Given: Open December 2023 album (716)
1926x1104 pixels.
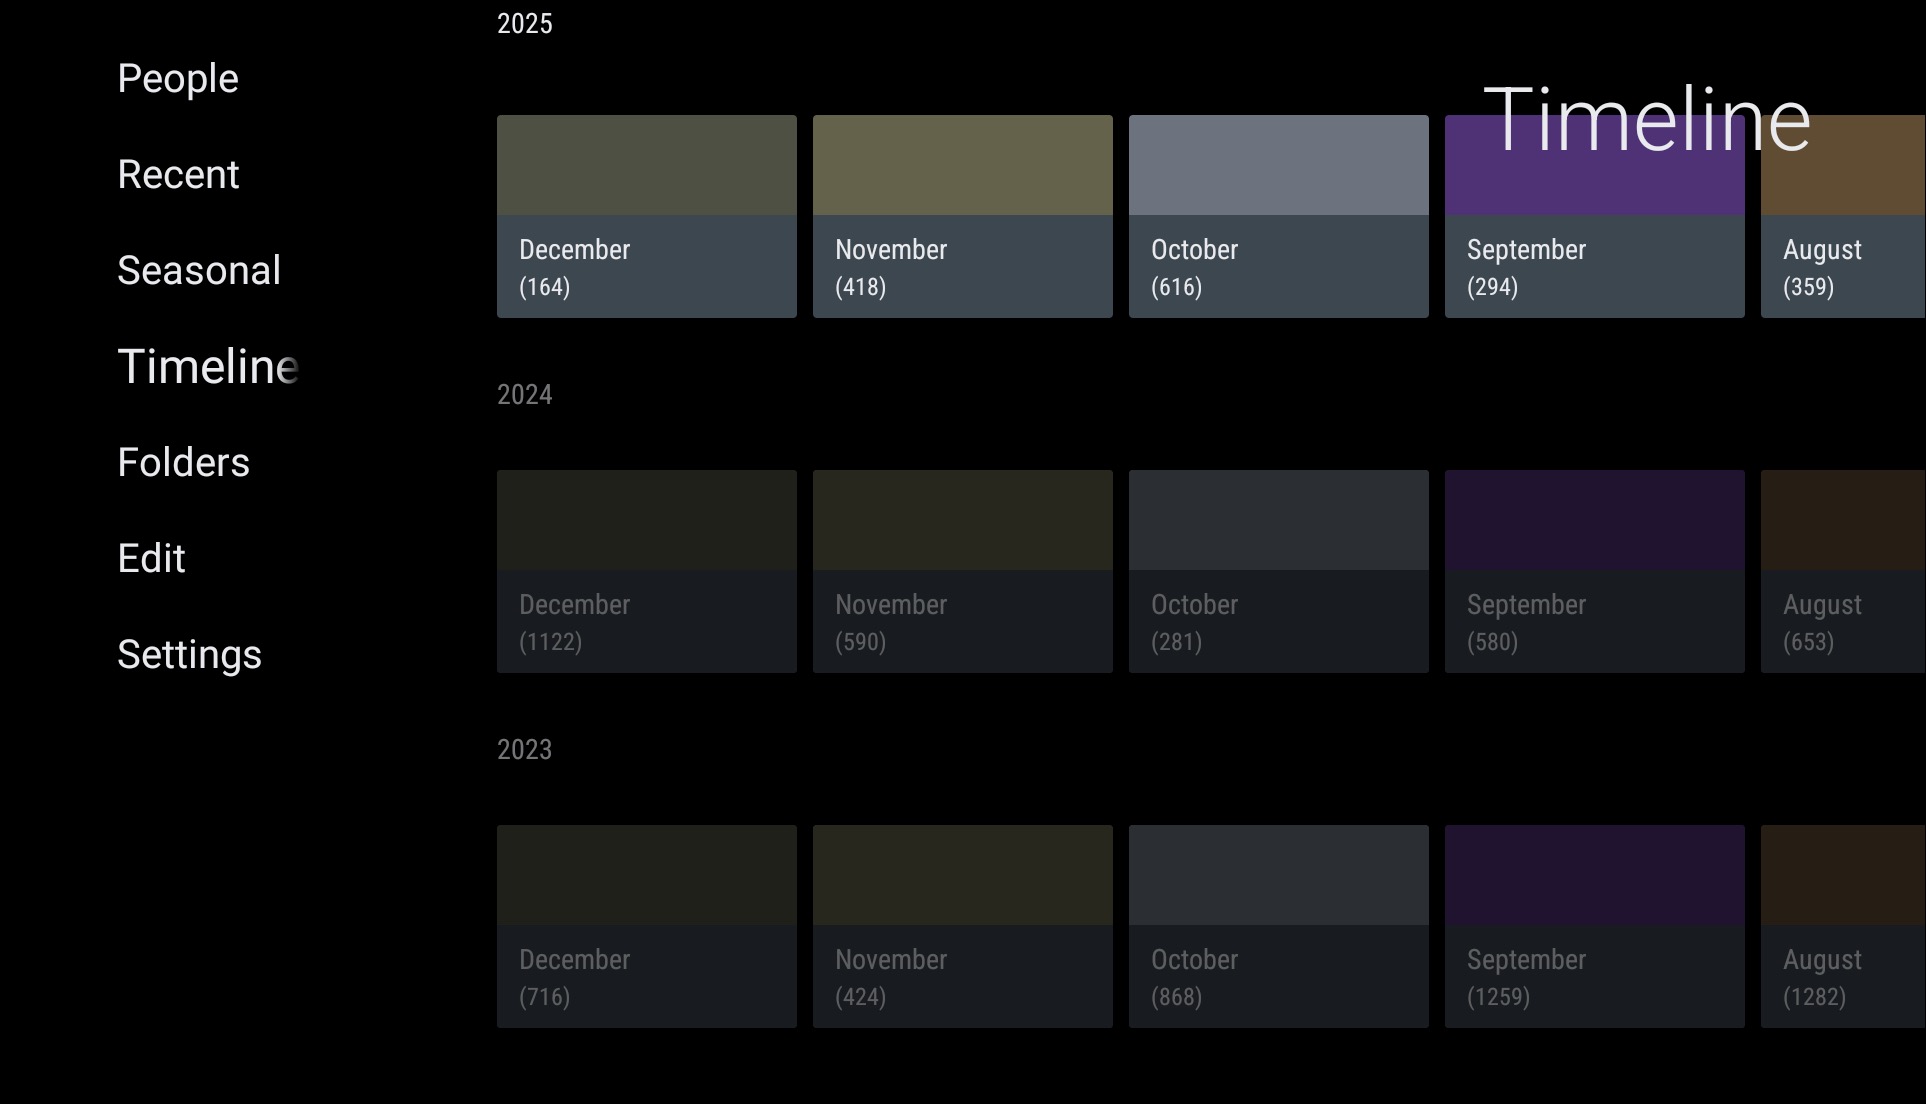Looking at the screenshot, I should [646, 927].
